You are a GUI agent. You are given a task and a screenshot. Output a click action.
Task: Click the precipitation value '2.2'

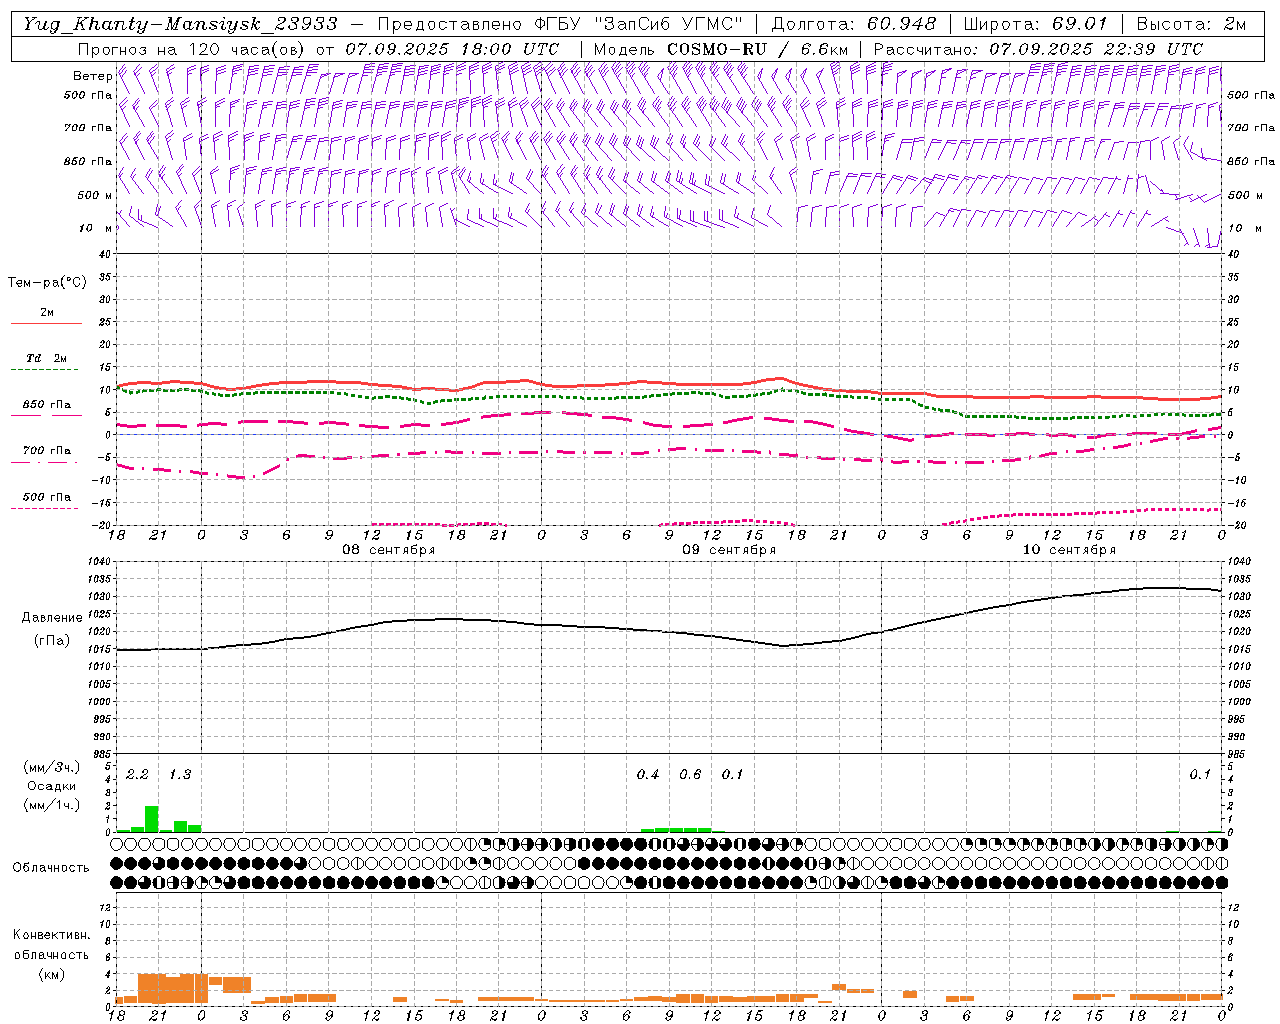coord(137,775)
